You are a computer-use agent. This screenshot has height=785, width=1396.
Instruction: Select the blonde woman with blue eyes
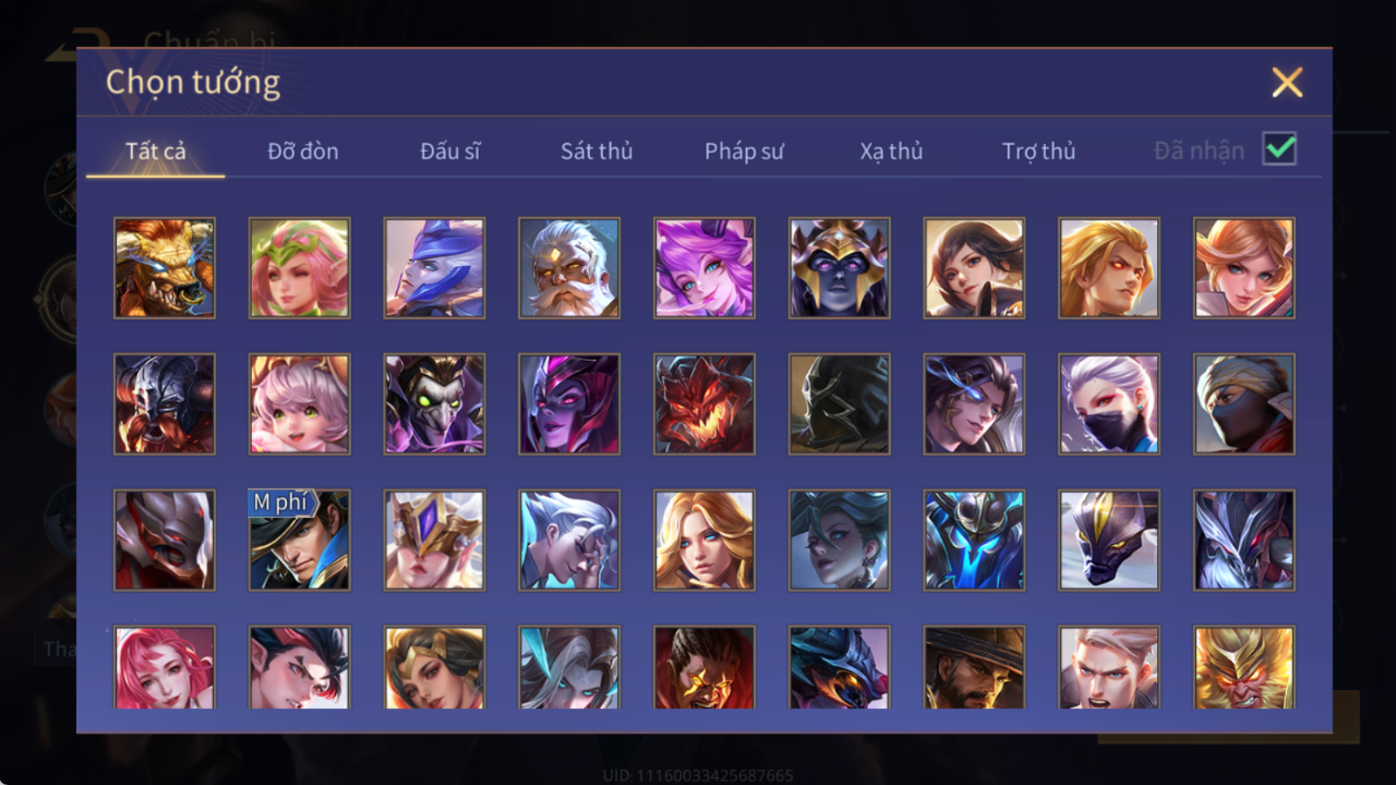coord(704,540)
